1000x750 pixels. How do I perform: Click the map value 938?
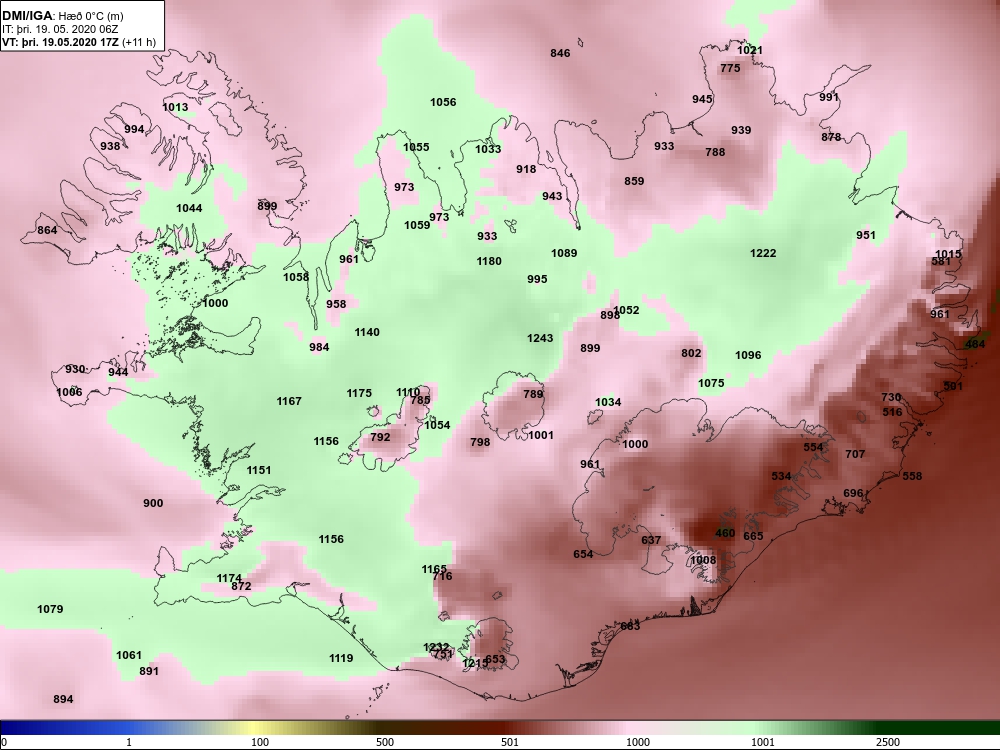[110, 146]
